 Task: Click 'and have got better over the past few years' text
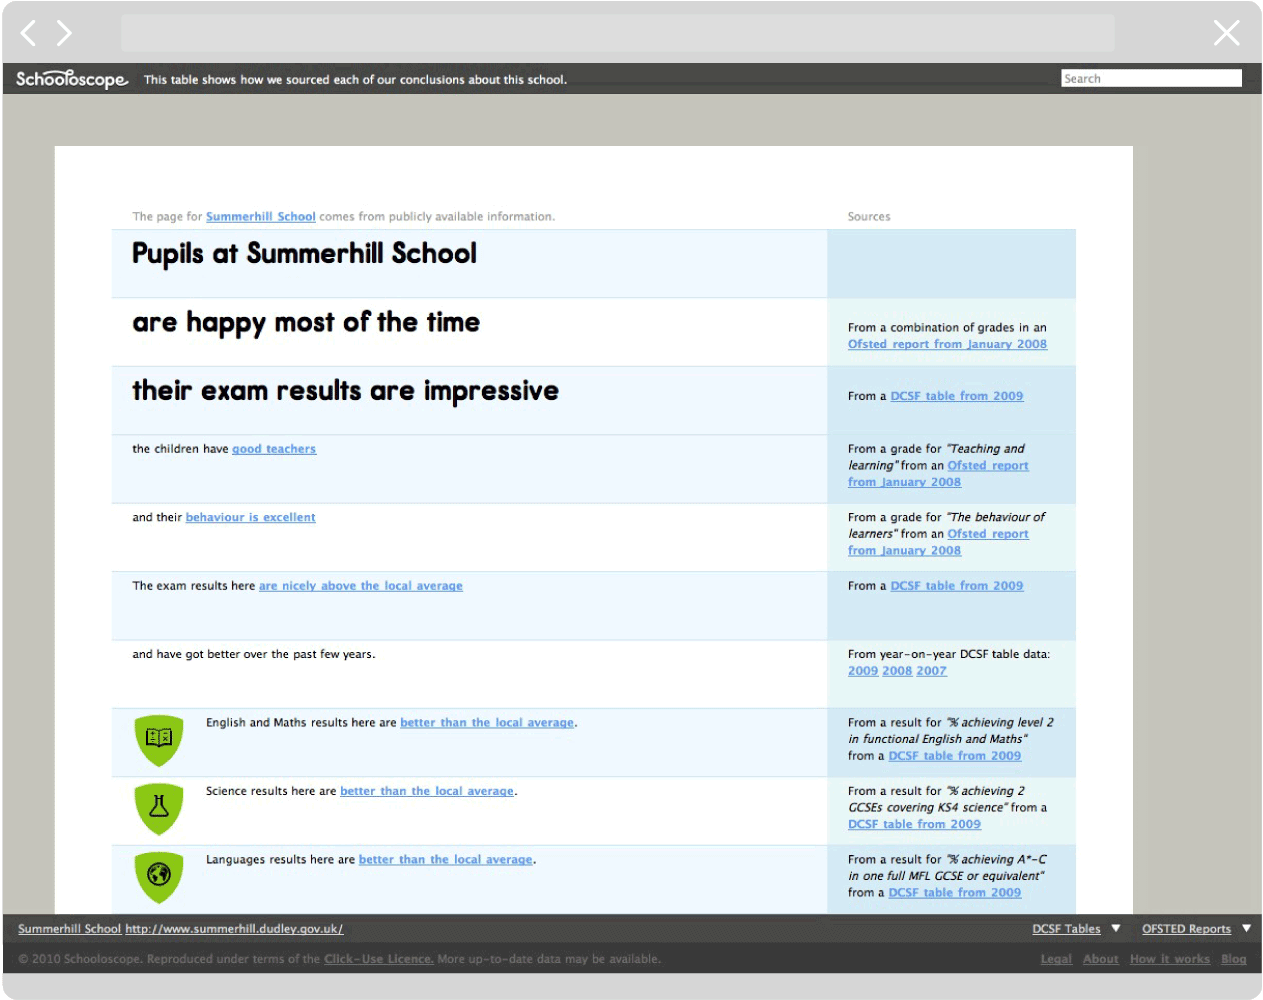pyautogui.click(x=254, y=654)
